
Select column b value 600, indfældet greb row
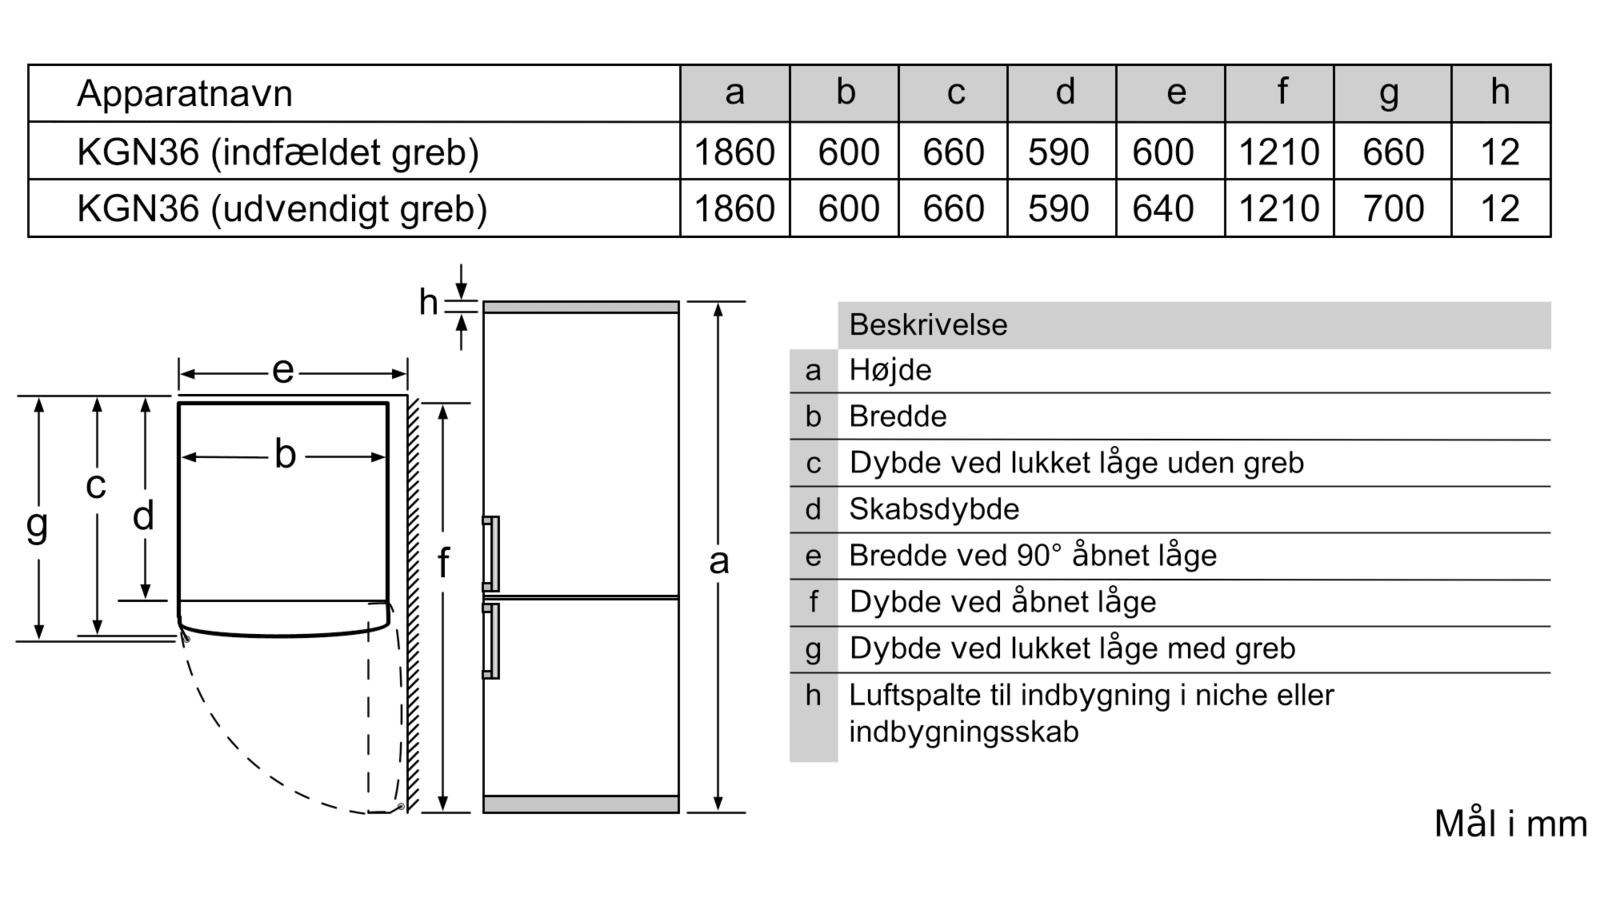point(848,152)
